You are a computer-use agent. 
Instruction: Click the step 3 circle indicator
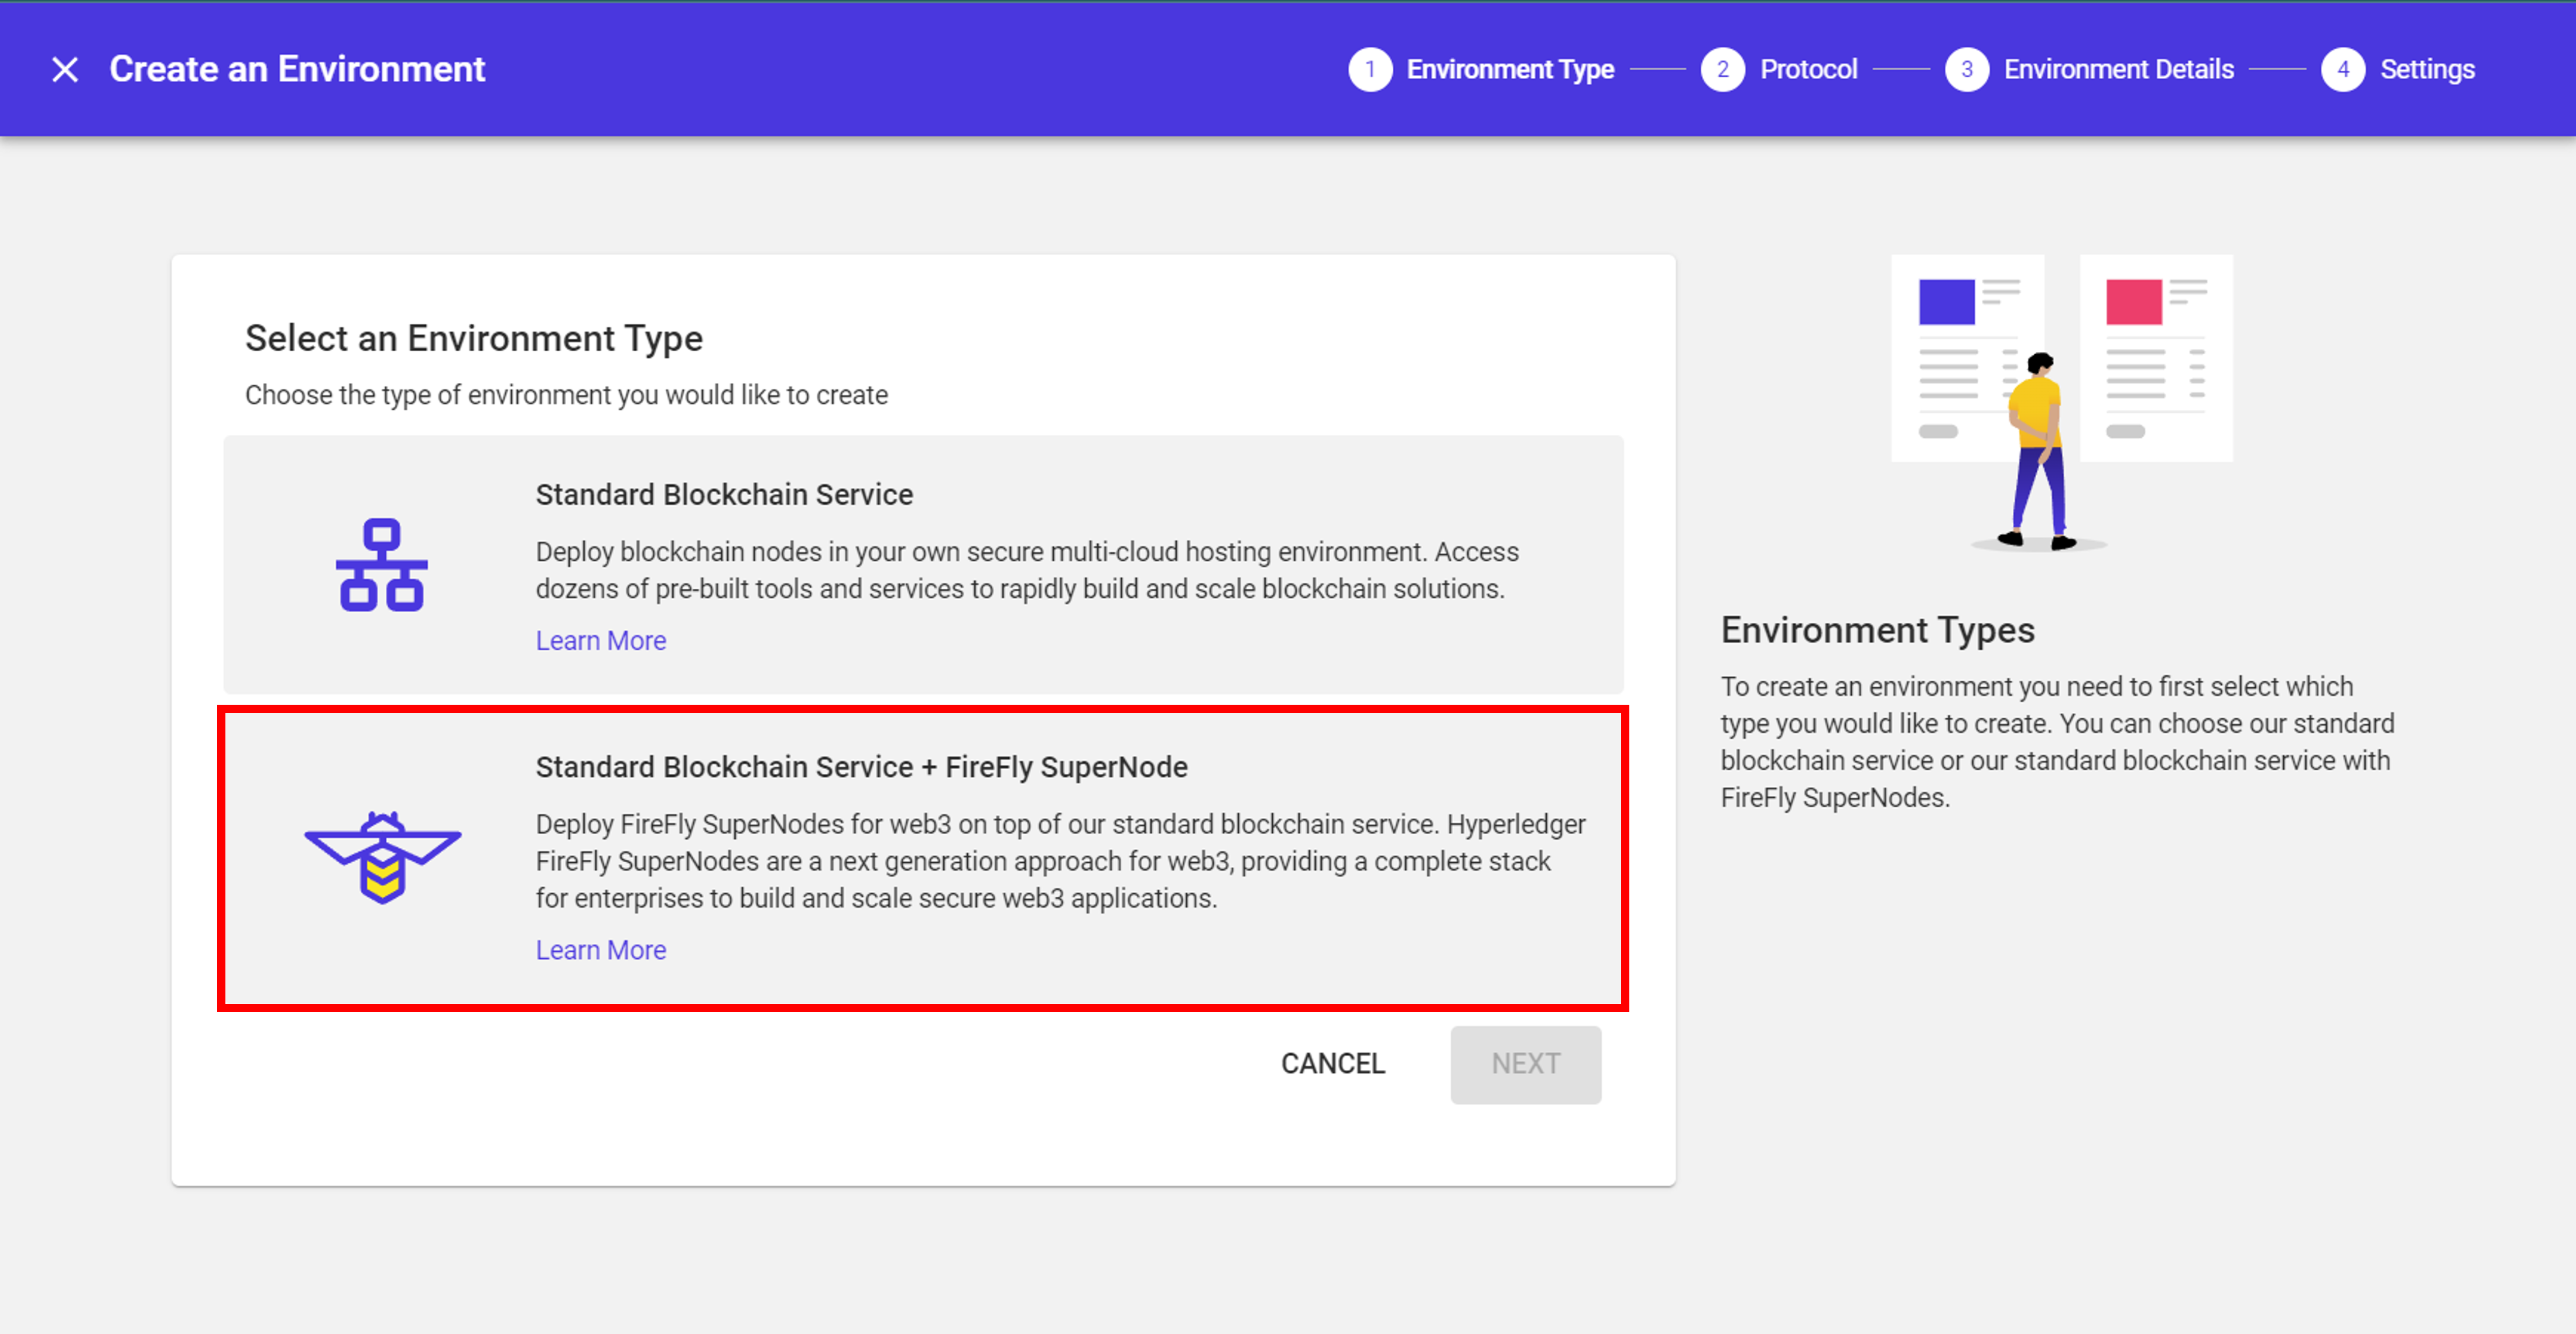pos(1967,69)
